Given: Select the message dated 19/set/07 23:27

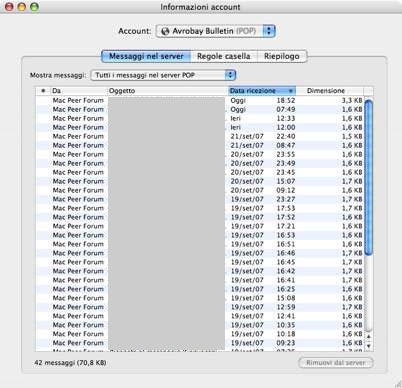Looking at the screenshot, I should [x=200, y=199].
